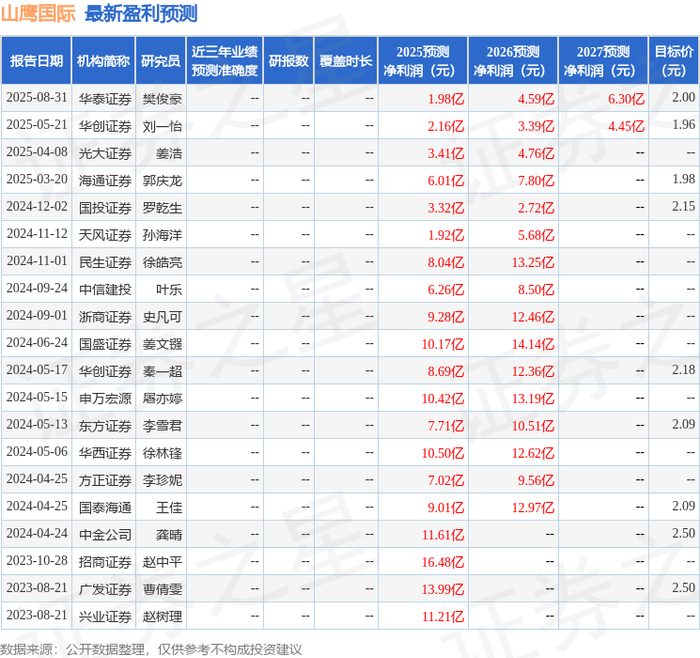Click the 2.15 target price
This screenshot has width=700, height=658.
(683, 206)
